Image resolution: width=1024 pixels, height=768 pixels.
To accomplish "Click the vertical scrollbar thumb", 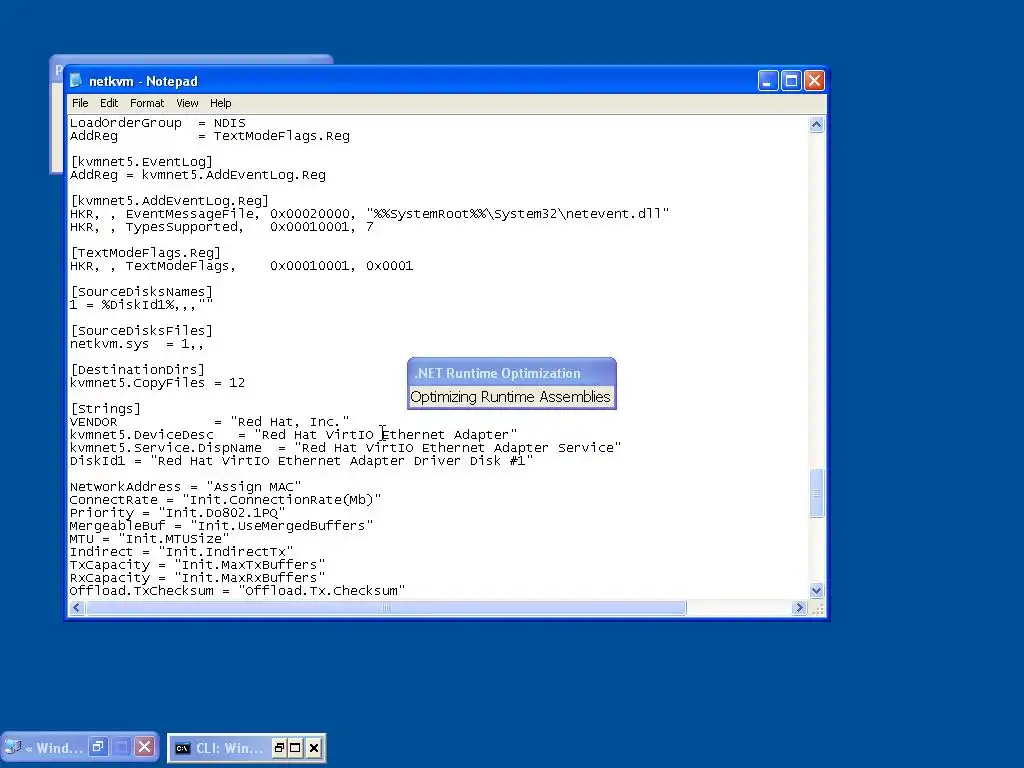I will (816, 493).
